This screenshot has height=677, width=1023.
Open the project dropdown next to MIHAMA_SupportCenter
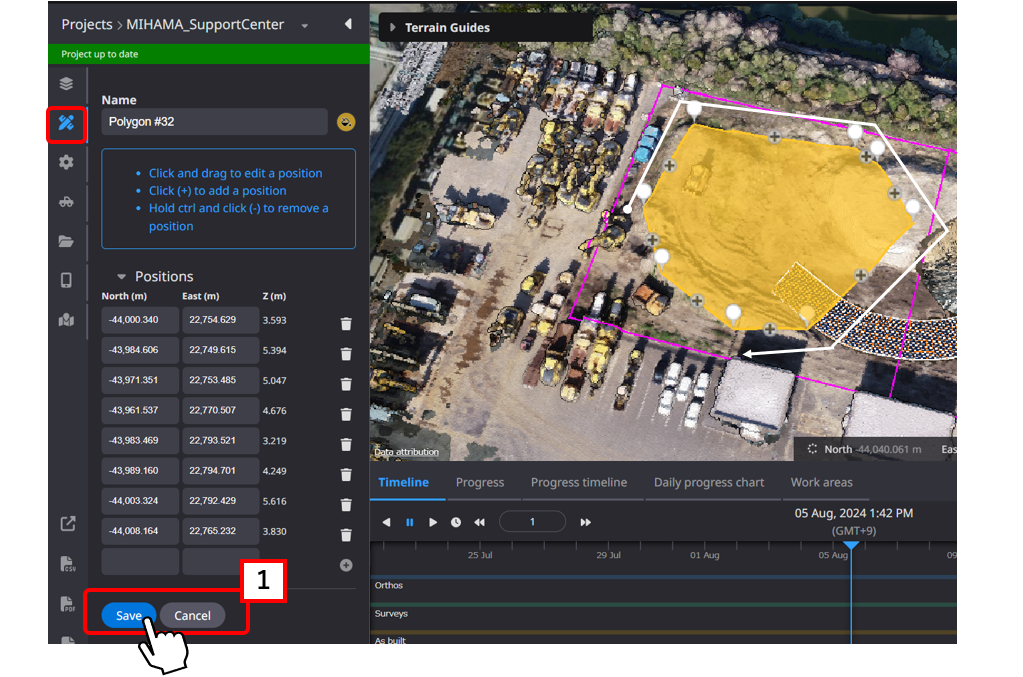click(305, 25)
